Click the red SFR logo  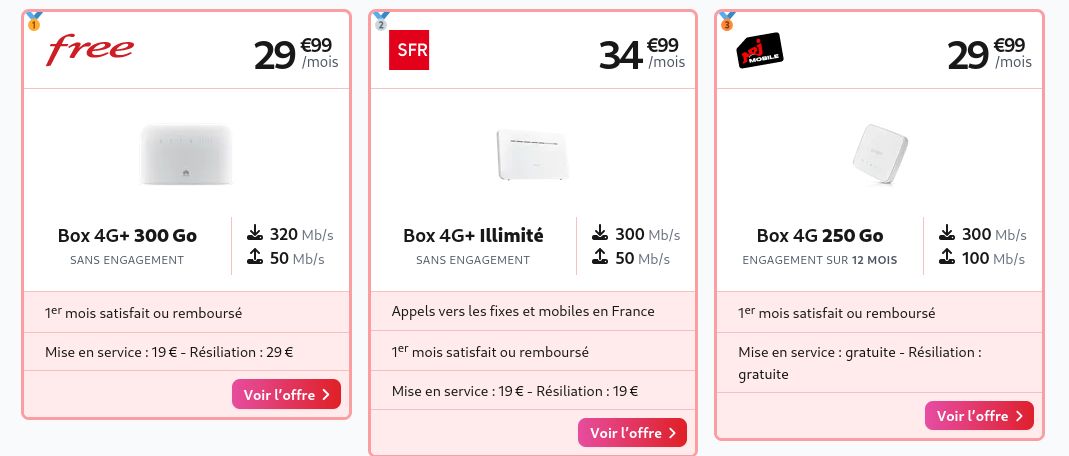tap(409, 50)
